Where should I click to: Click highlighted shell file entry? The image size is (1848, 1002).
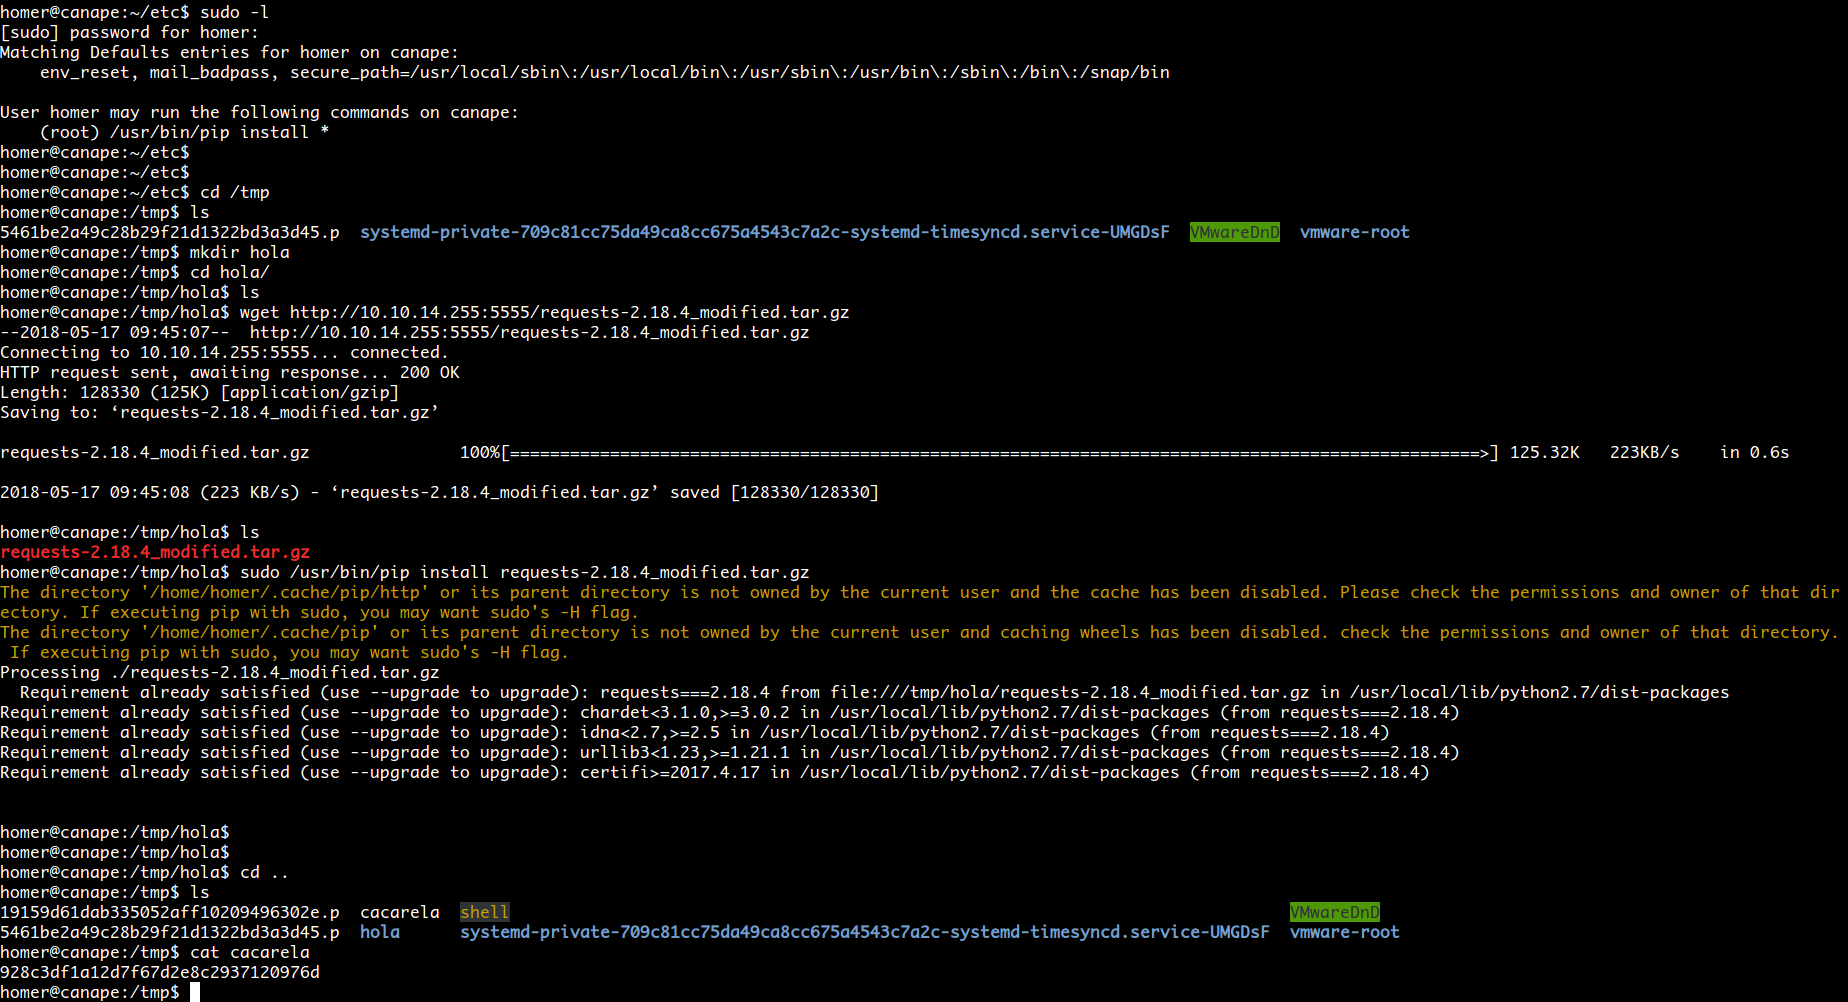point(485,912)
